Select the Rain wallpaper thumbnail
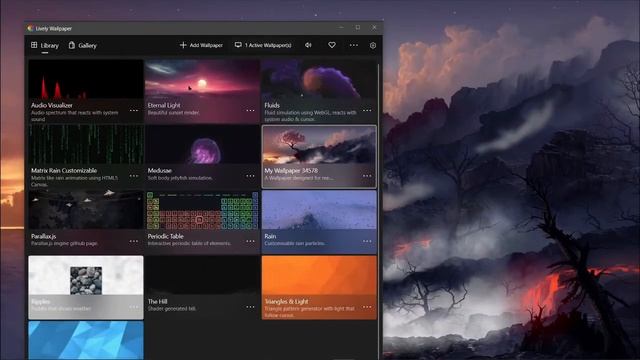This screenshot has height=360, width=640. 319,210
